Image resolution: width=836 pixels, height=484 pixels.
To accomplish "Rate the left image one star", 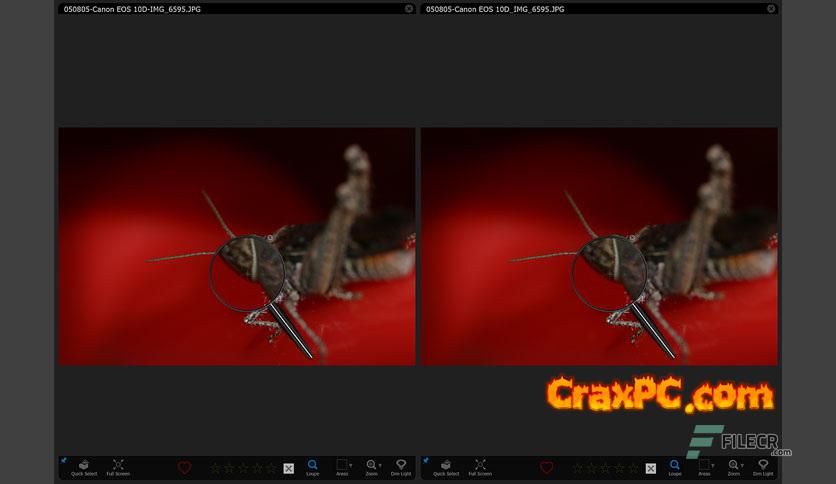I will [215, 469].
